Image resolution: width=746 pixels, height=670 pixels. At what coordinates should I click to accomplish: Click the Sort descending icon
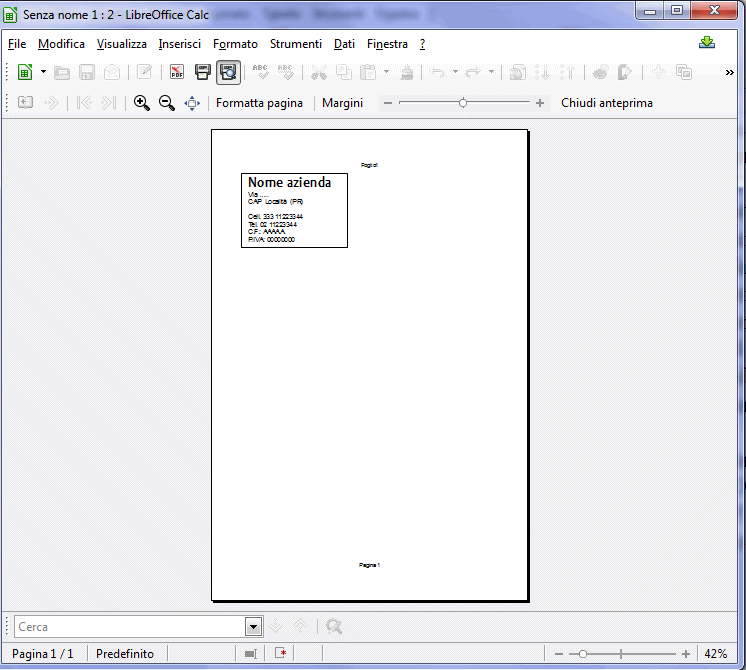coord(567,72)
